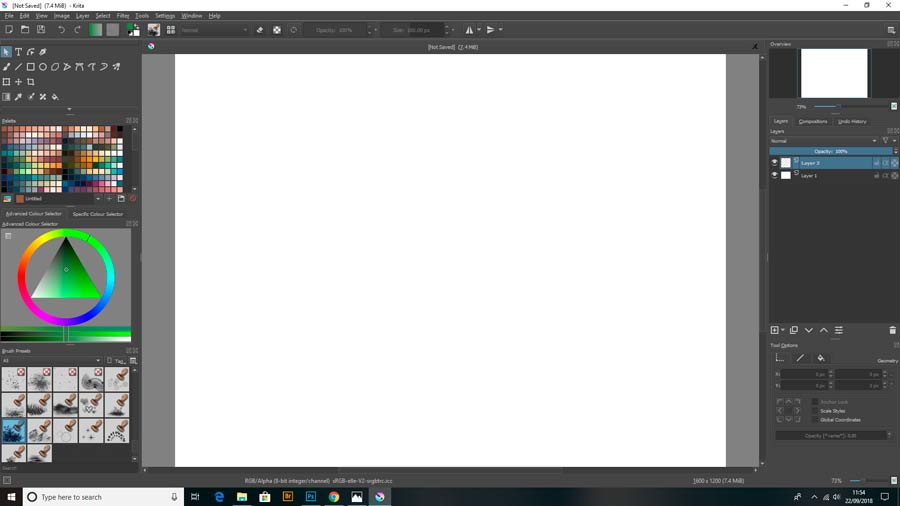
Task: Select the Edit Shapes tool
Action: coord(30,52)
